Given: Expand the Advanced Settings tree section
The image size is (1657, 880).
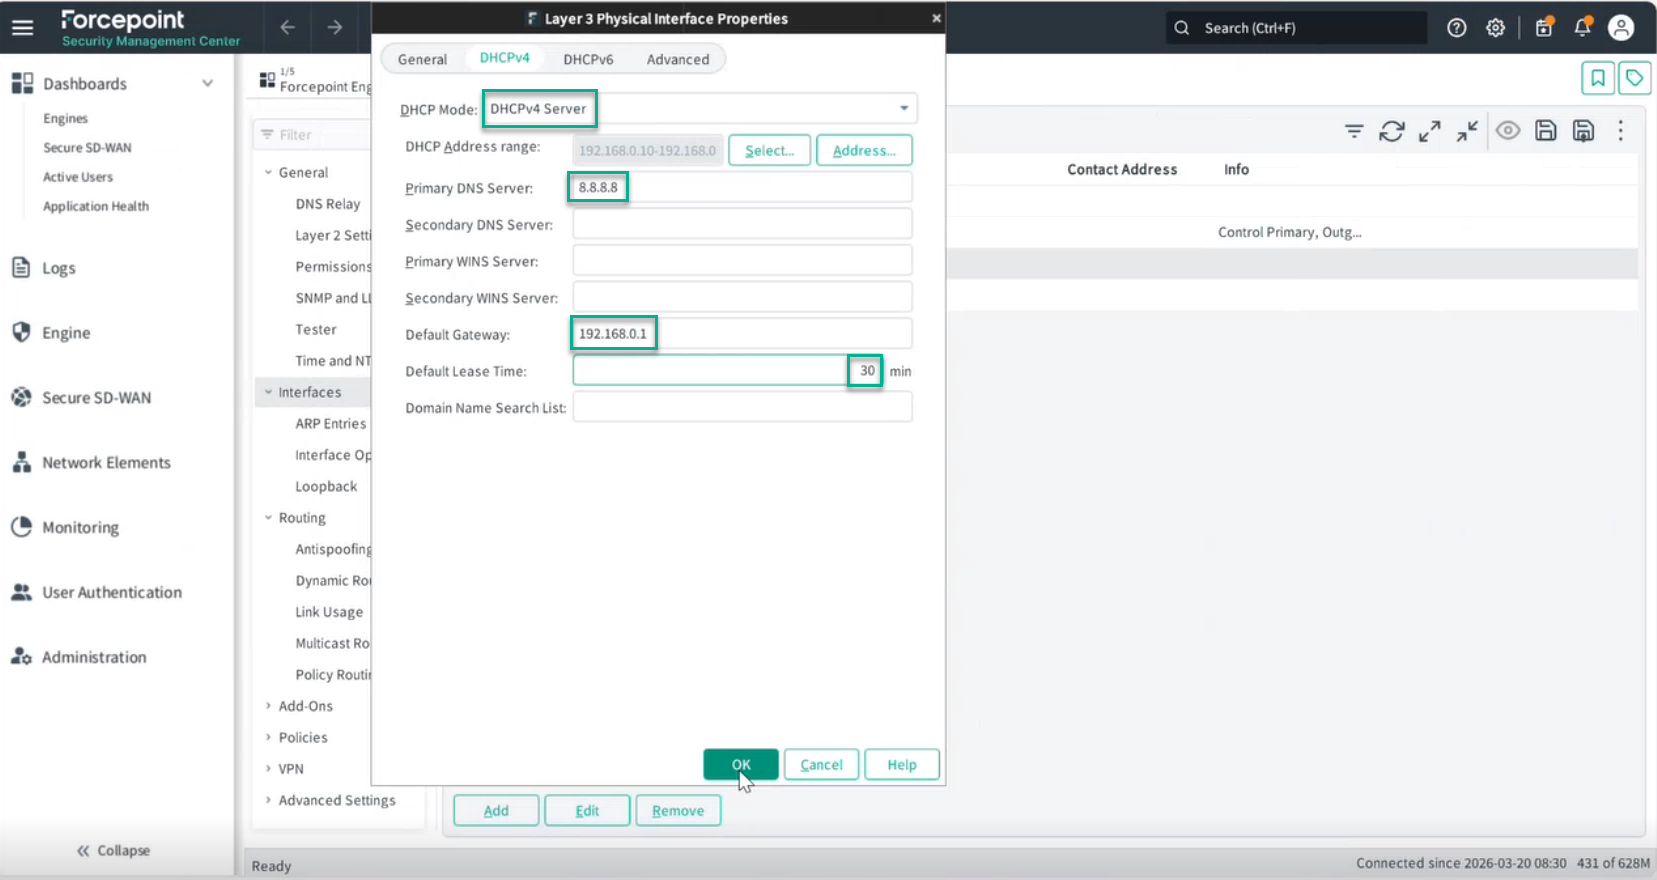Looking at the screenshot, I should (268, 801).
